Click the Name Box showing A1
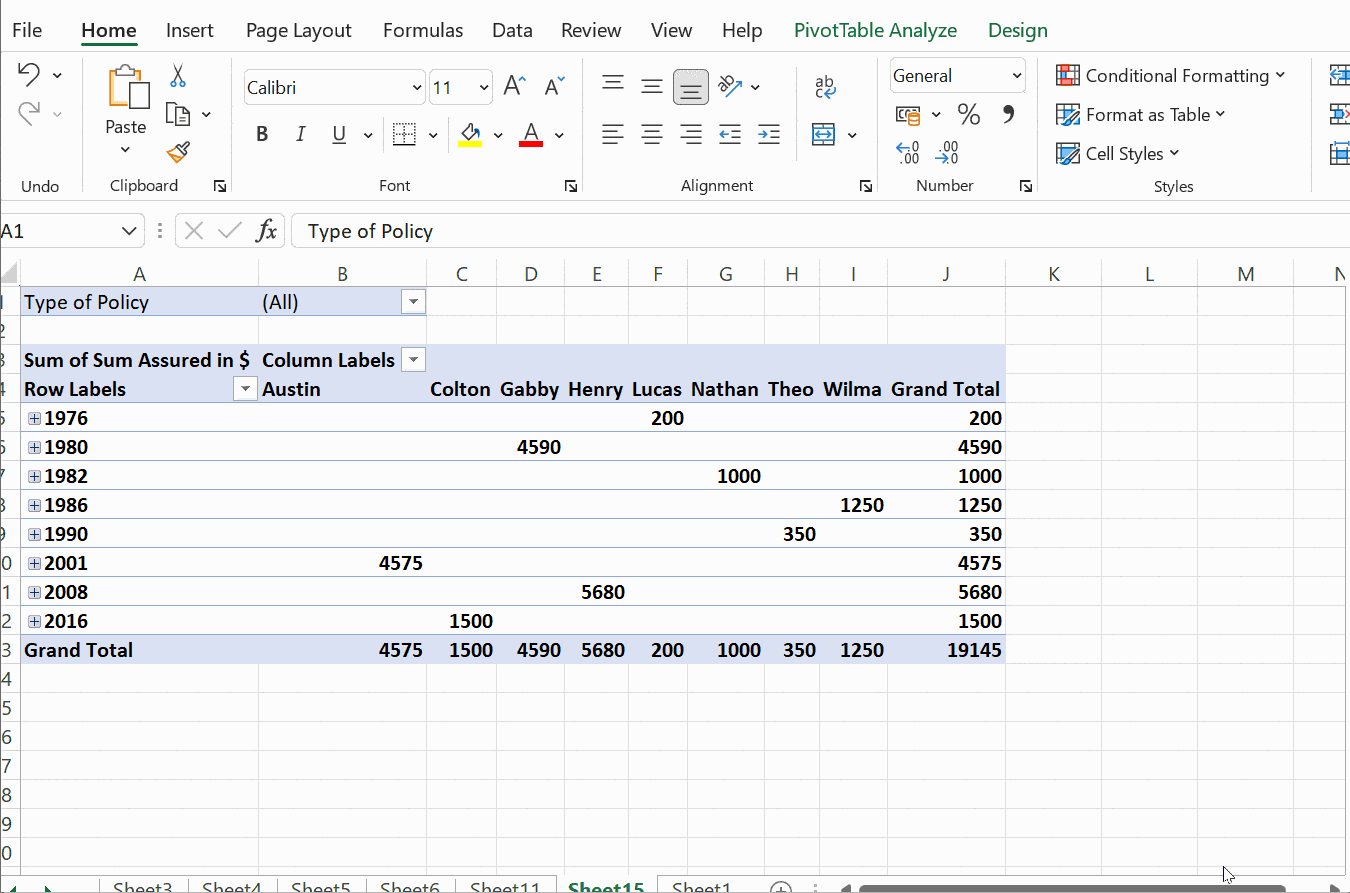Screen dimensions: 1350x893 (x=60, y=231)
